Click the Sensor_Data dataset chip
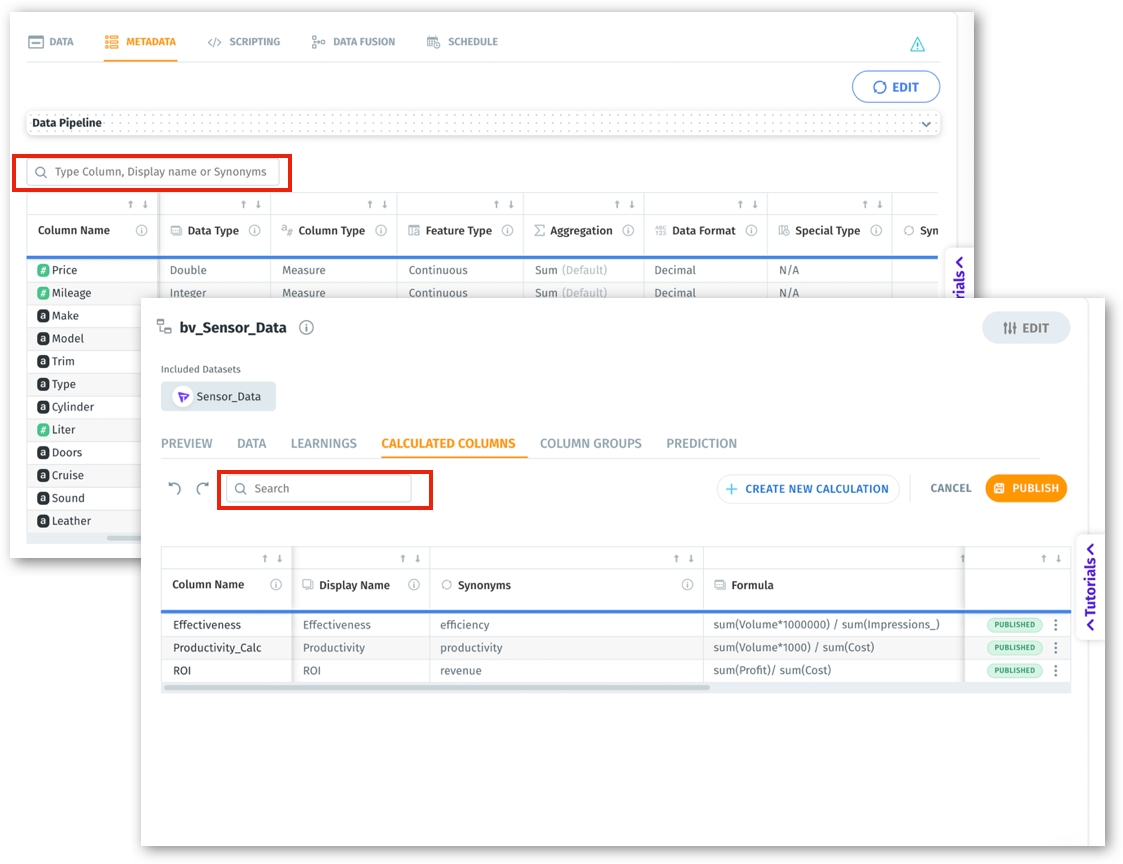Image resolution: width=1123 pixels, height=864 pixels. point(218,397)
